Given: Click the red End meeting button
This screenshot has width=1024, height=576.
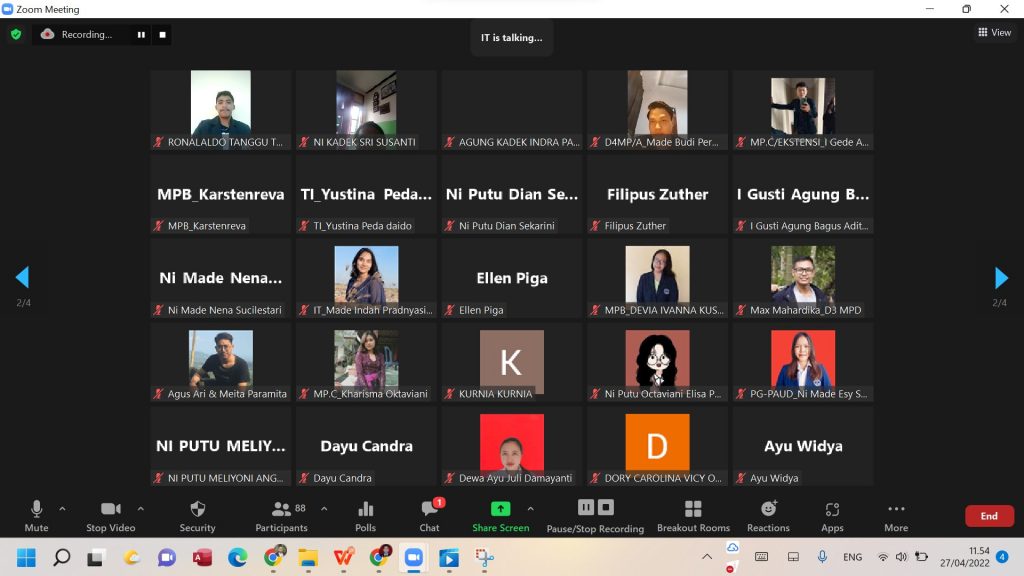Looking at the screenshot, I should click(x=988, y=516).
